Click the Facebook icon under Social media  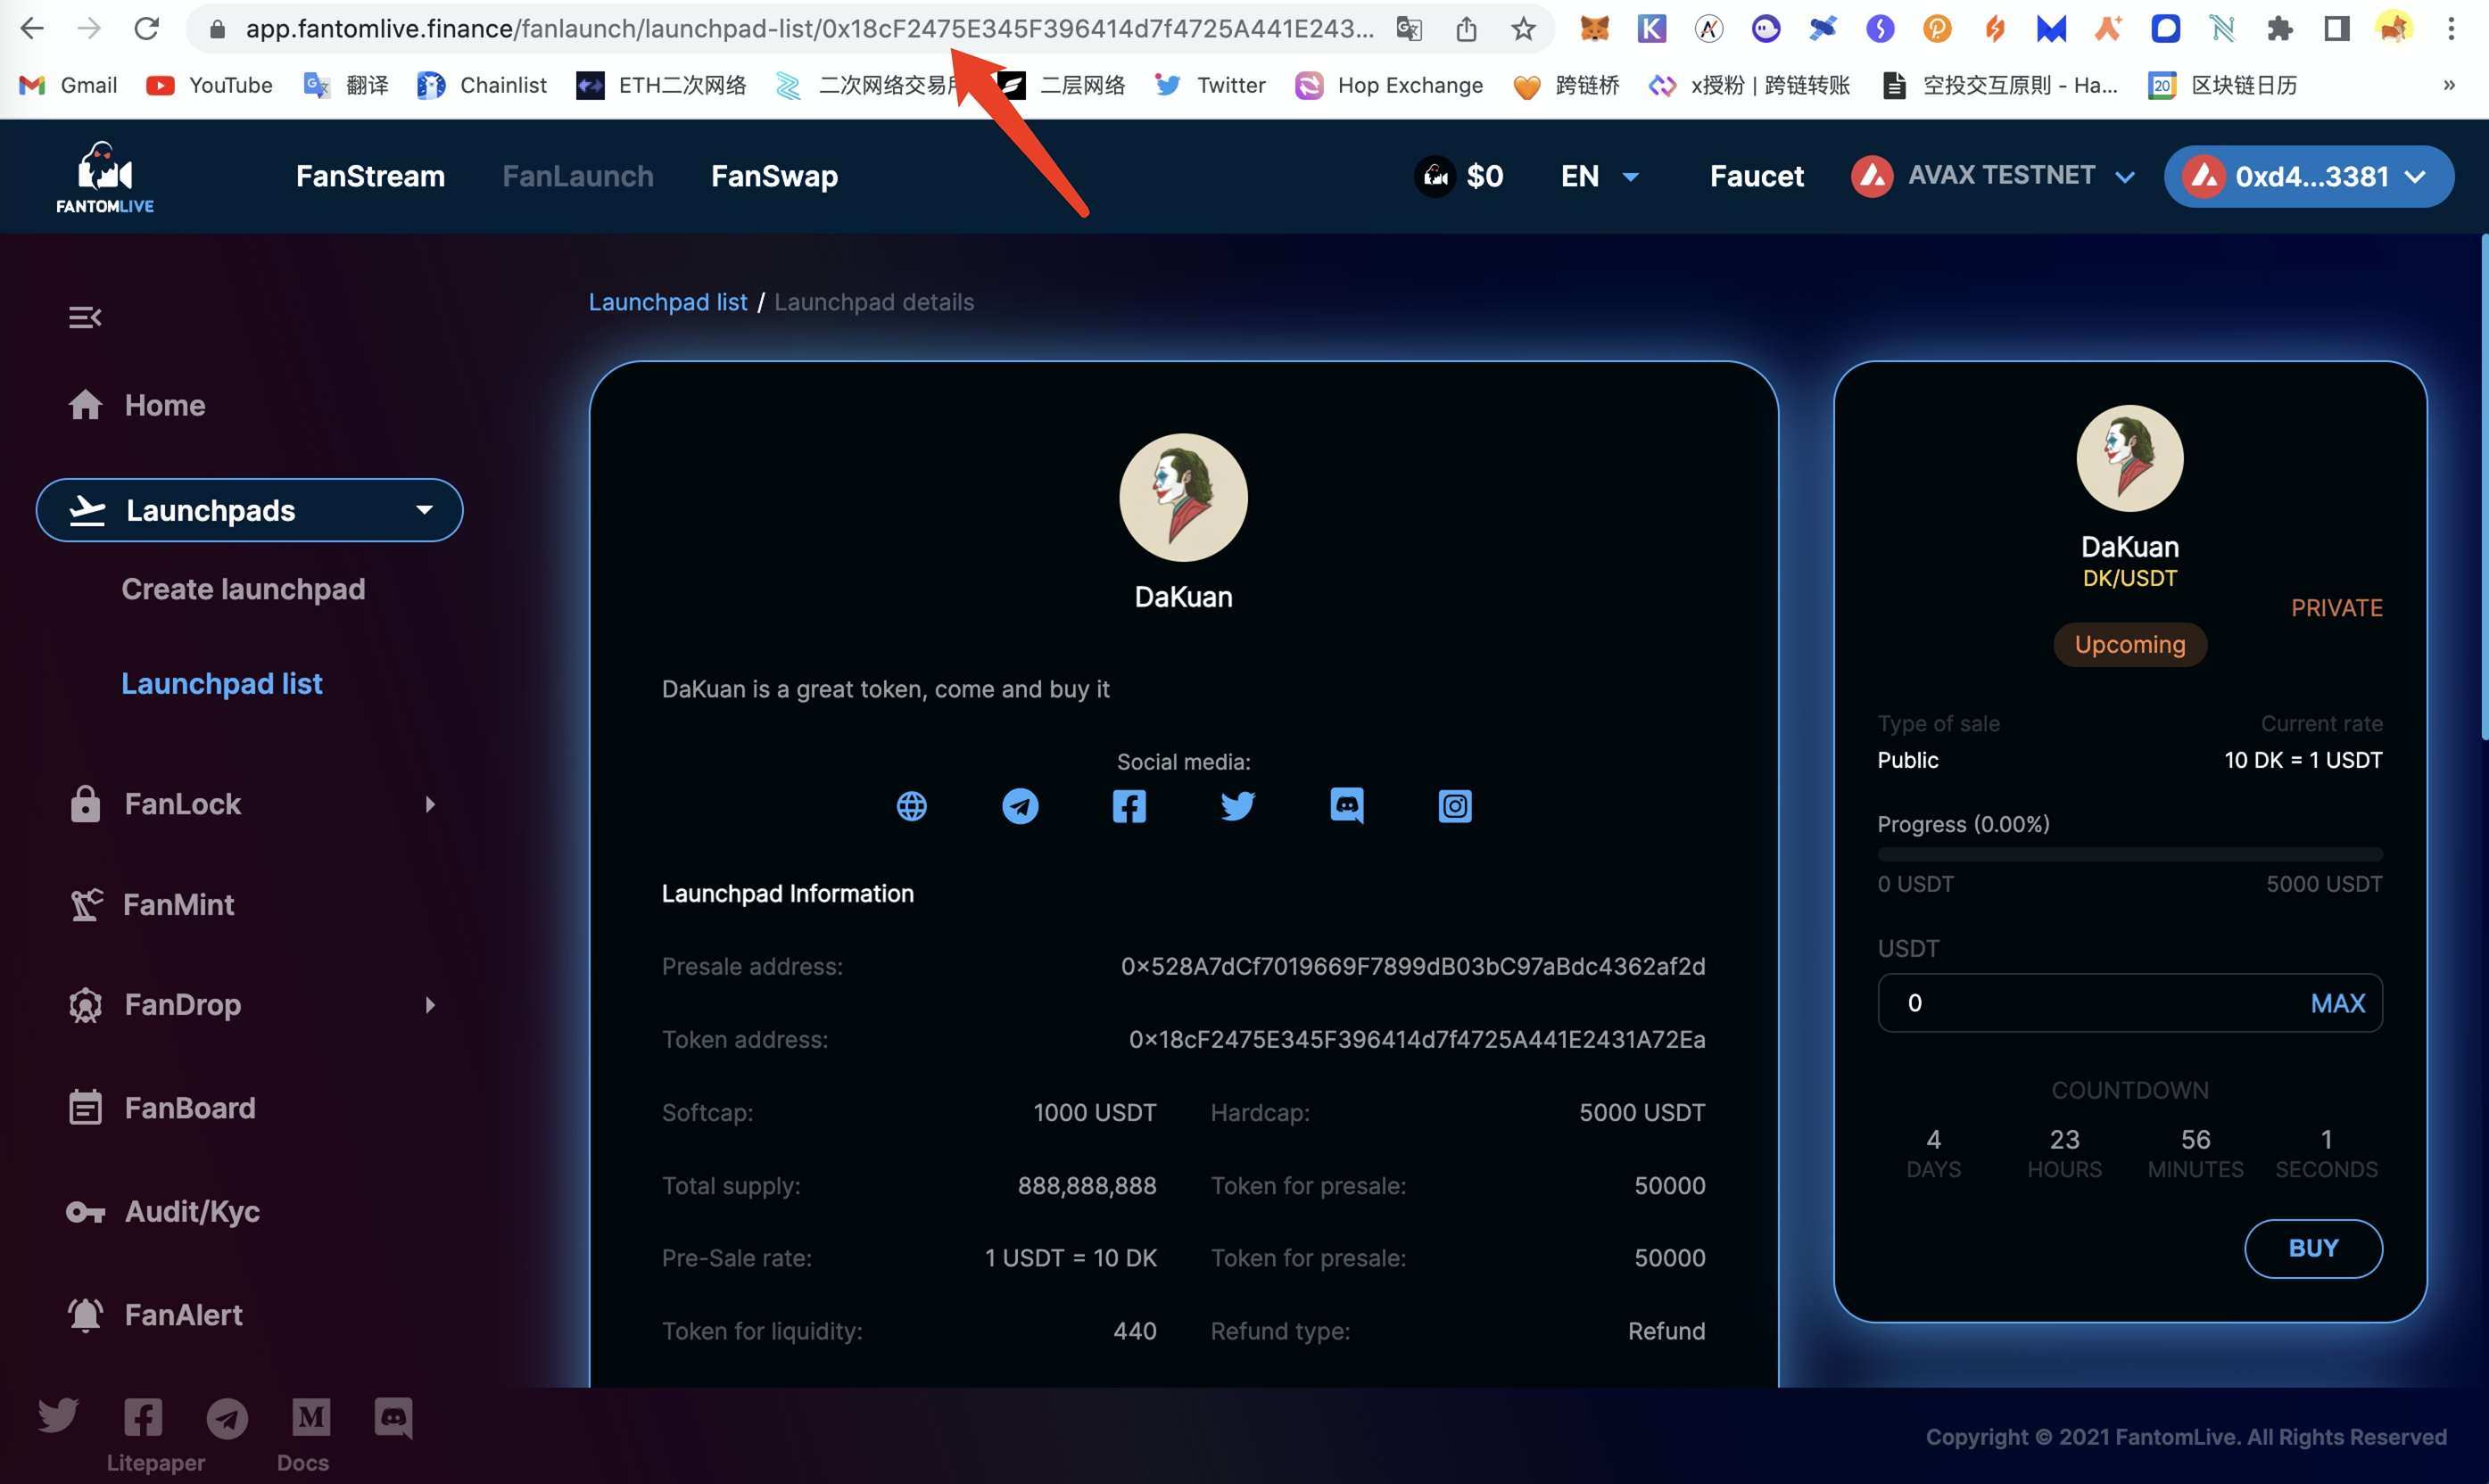[1129, 806]
